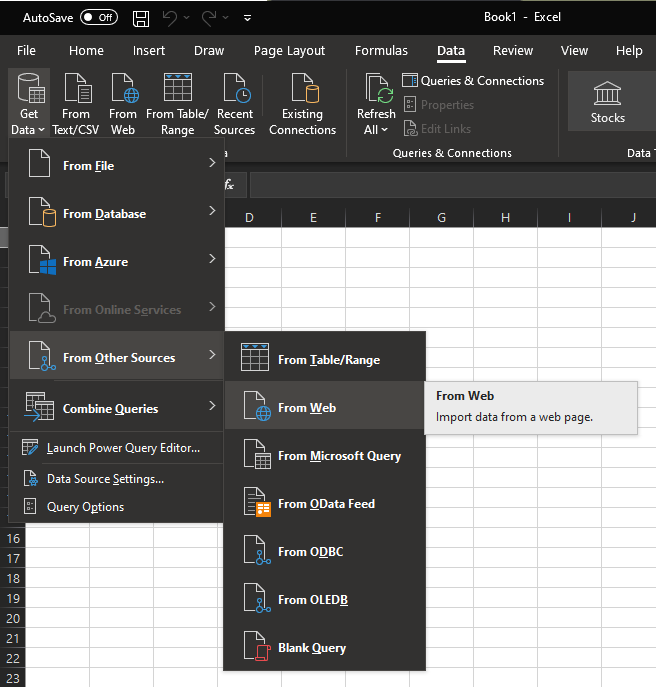The image size is (656, 687).
Task: Click the formula bar input field
Action: coord(453,185)
